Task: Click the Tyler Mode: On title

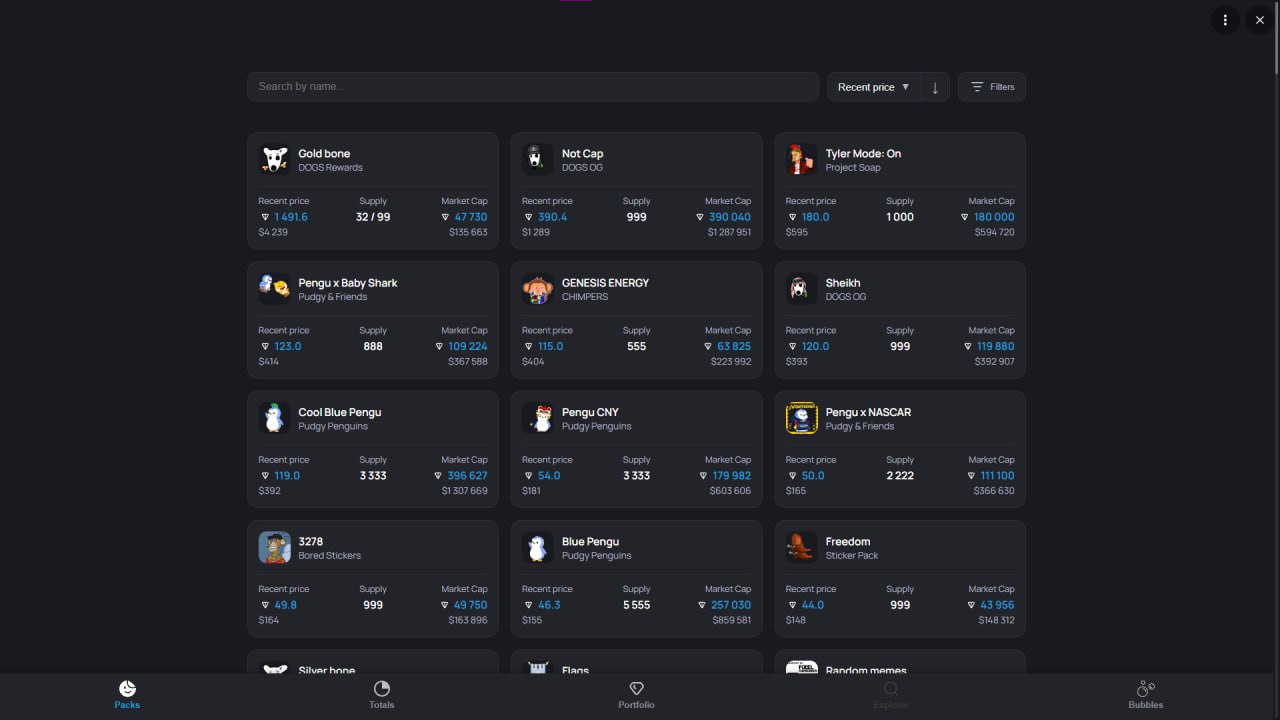Action: click(x=863, y=154)
